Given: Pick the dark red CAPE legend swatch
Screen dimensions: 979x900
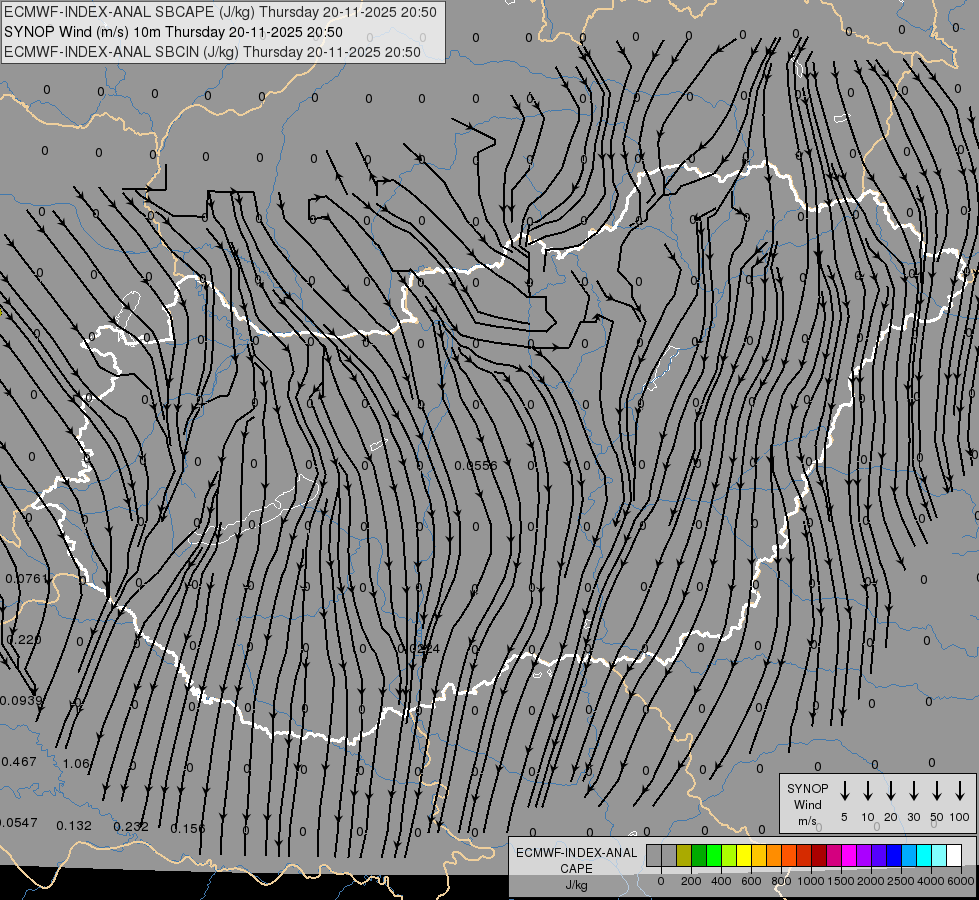Looking at the screenshot, I should [819, 855].
